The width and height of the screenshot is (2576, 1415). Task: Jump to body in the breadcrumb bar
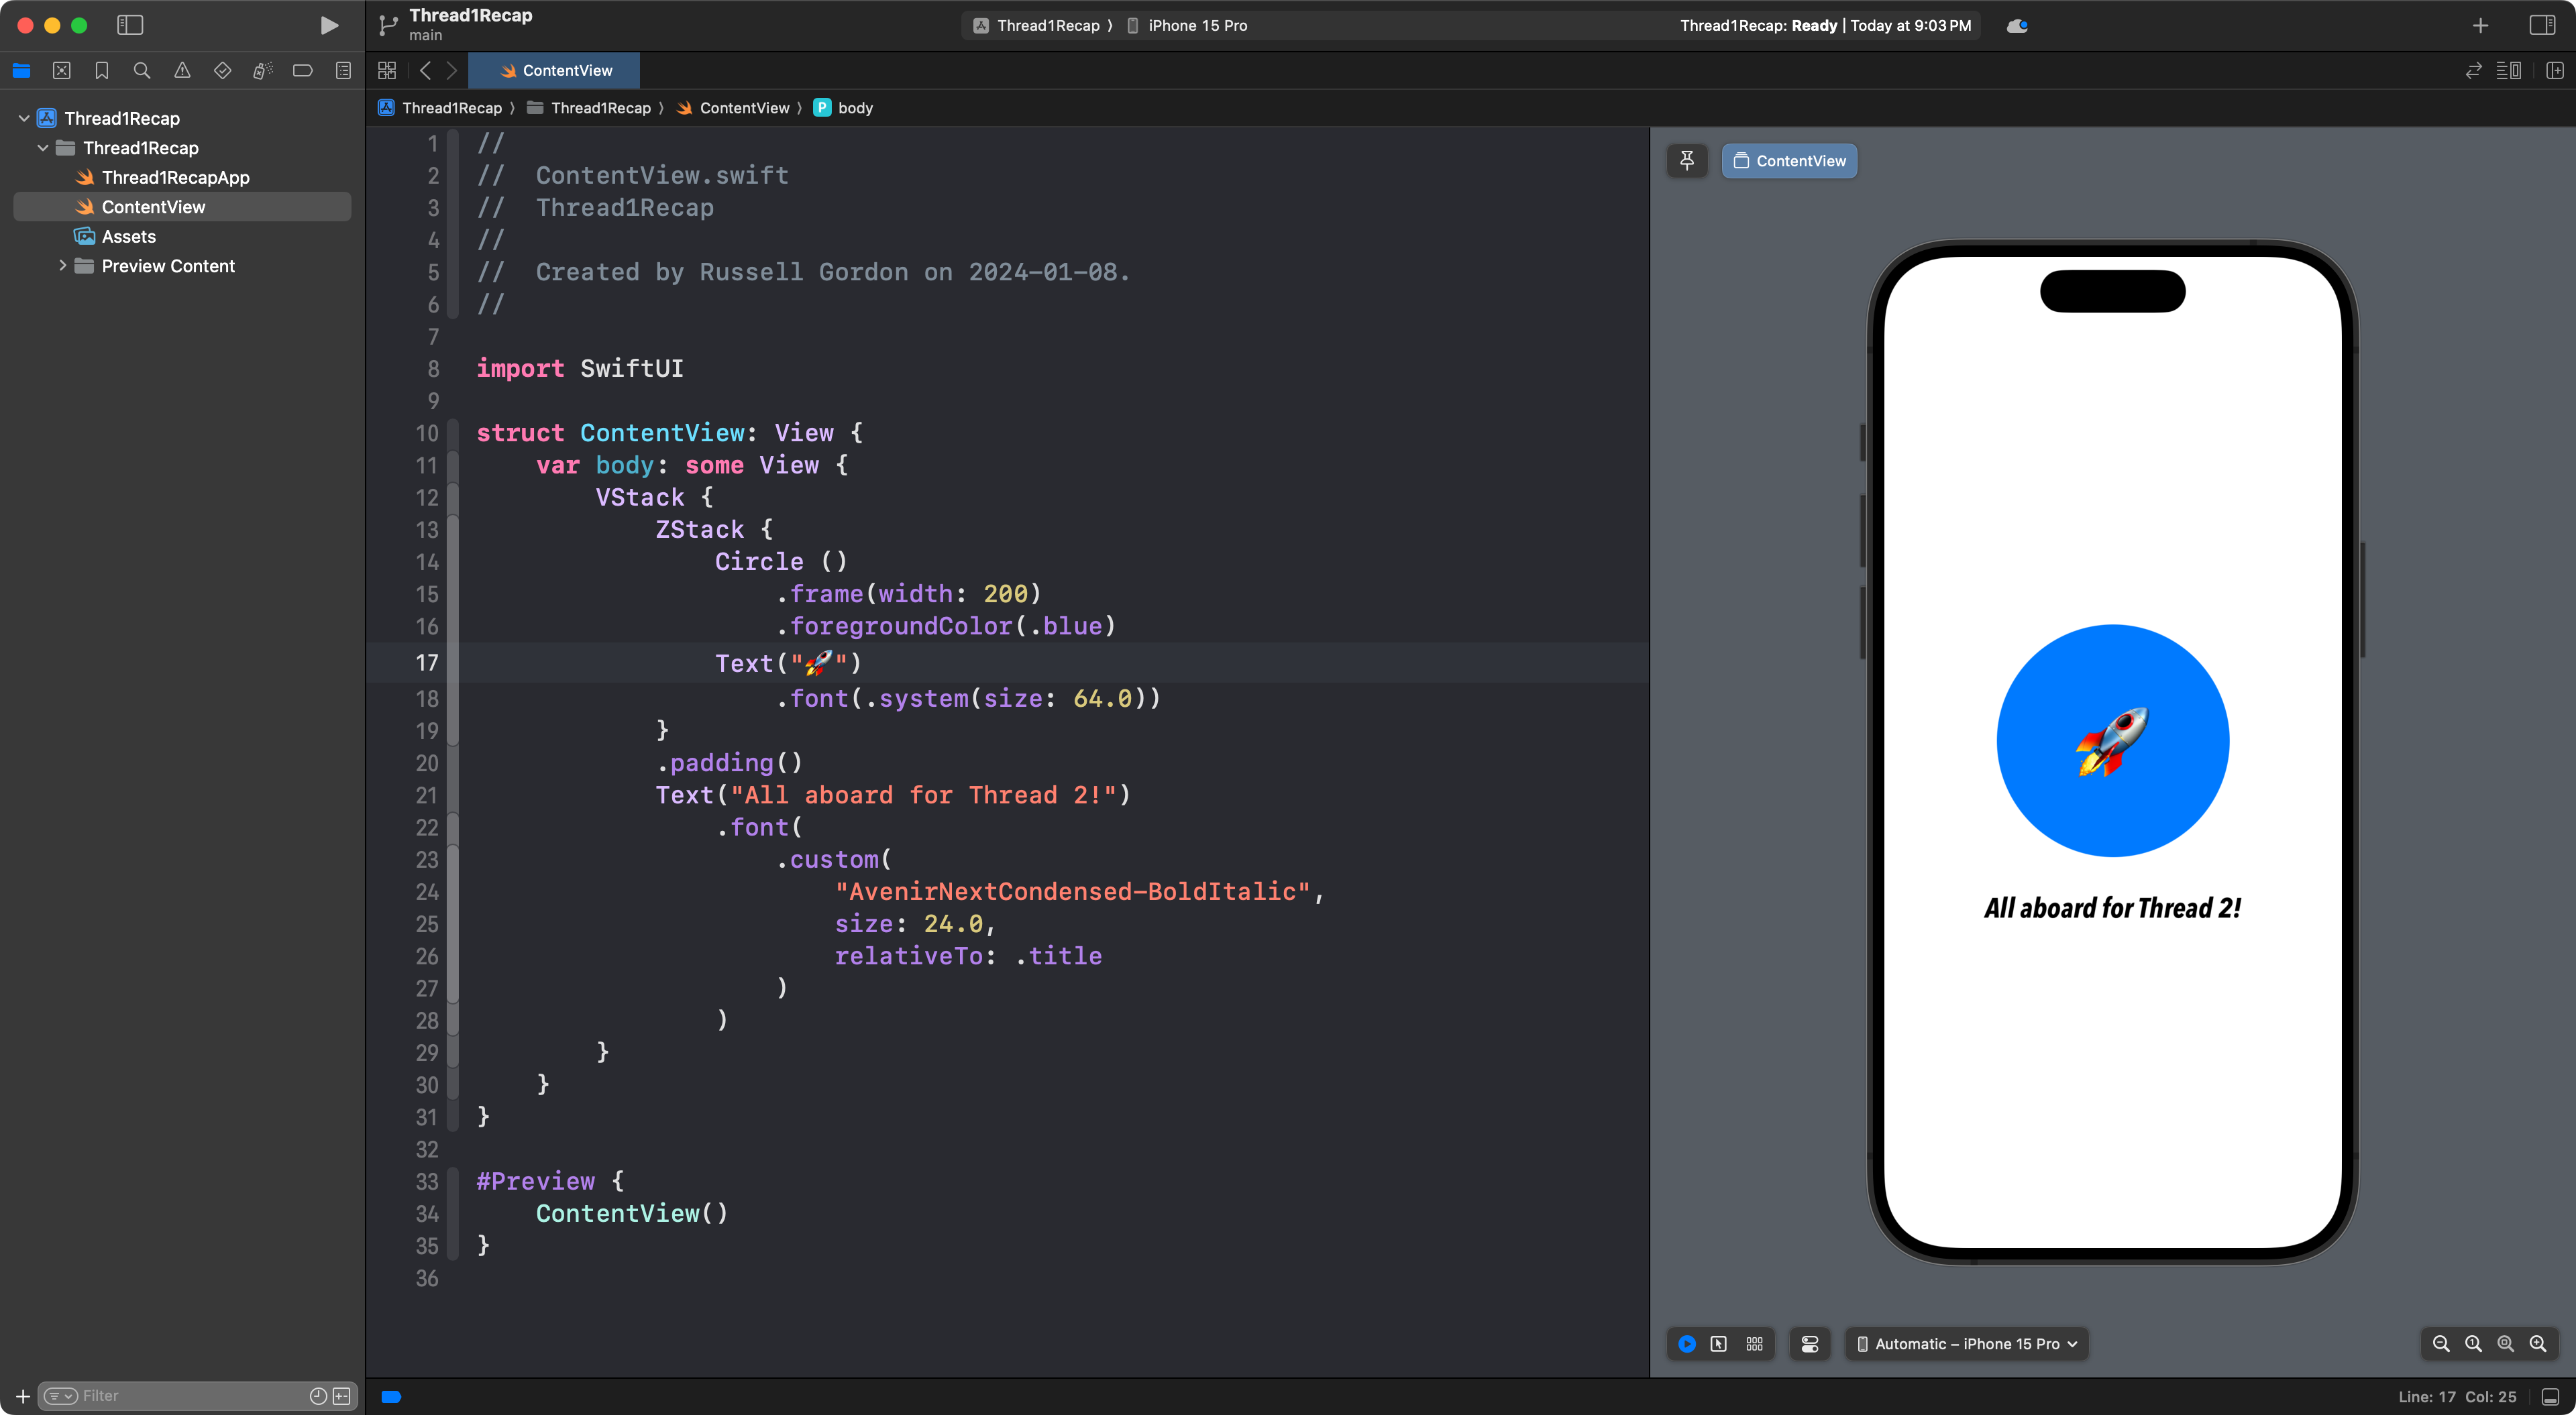pos(853,107)
